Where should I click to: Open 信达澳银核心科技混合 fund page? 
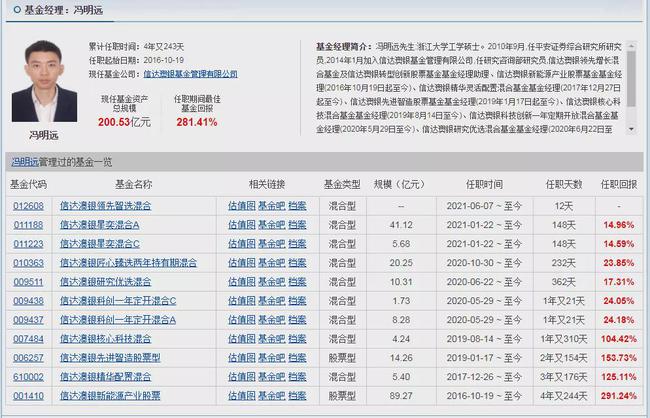pos(106,339)
